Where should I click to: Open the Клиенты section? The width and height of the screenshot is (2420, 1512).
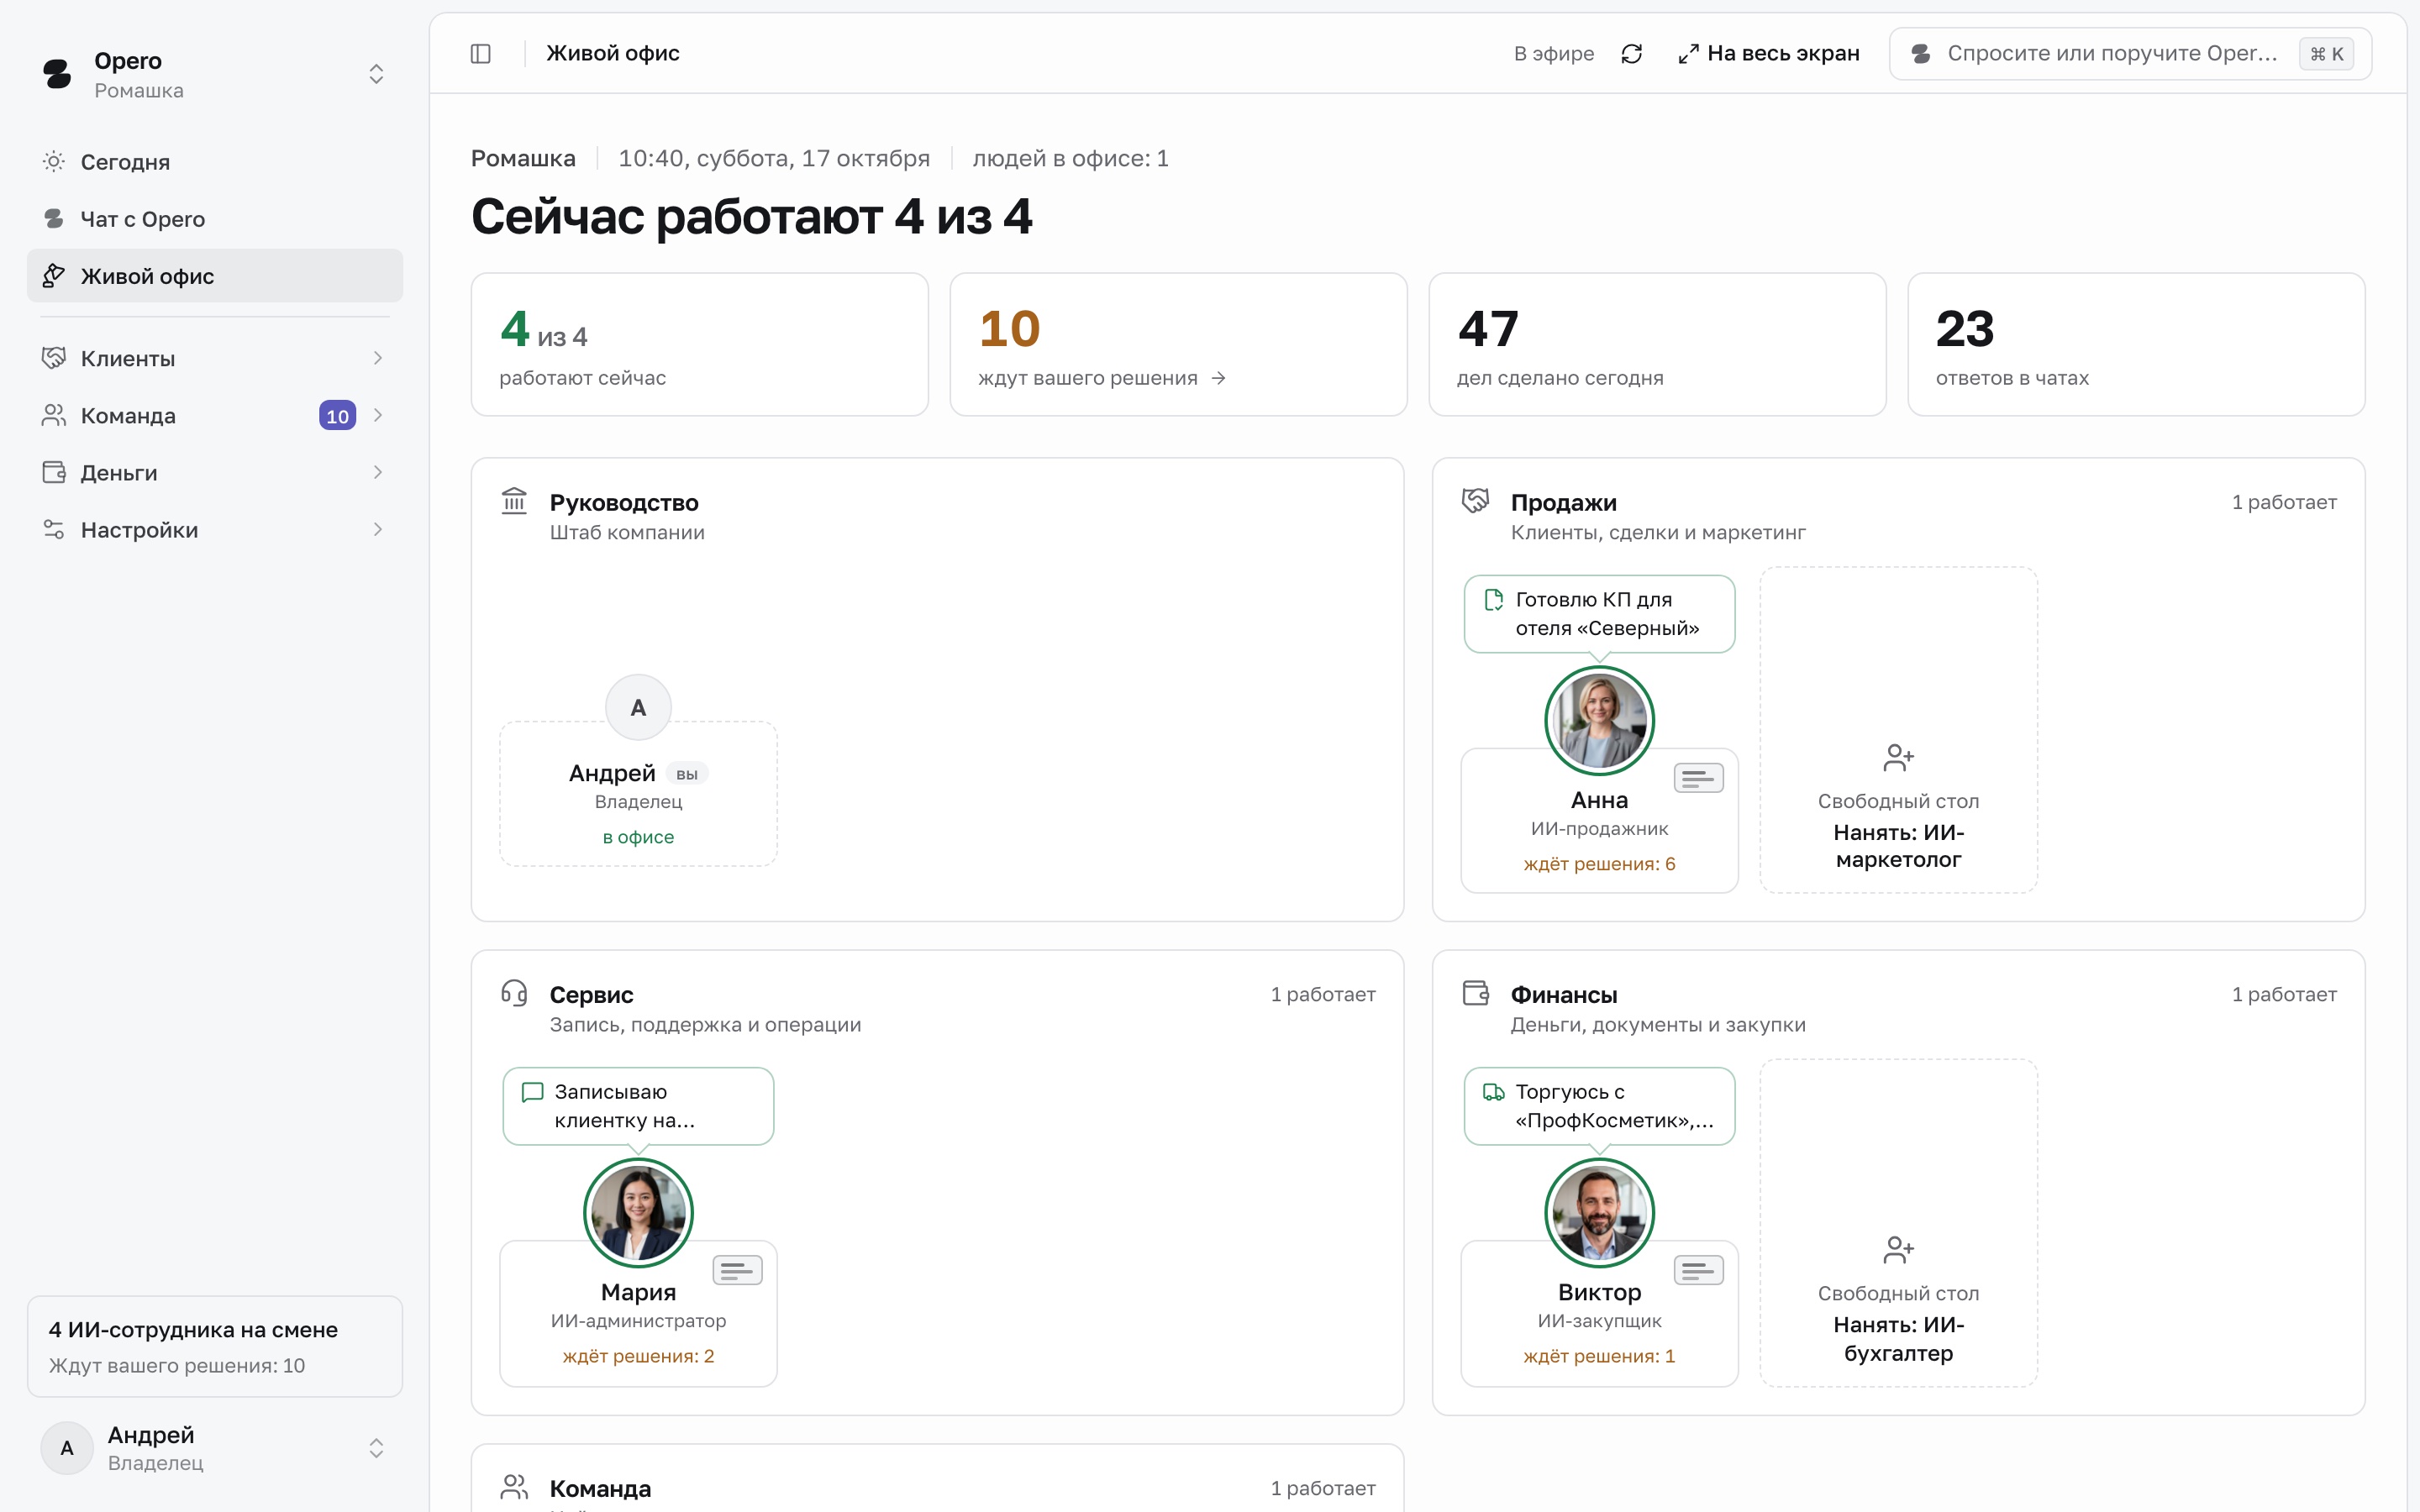tap(215, 358)
